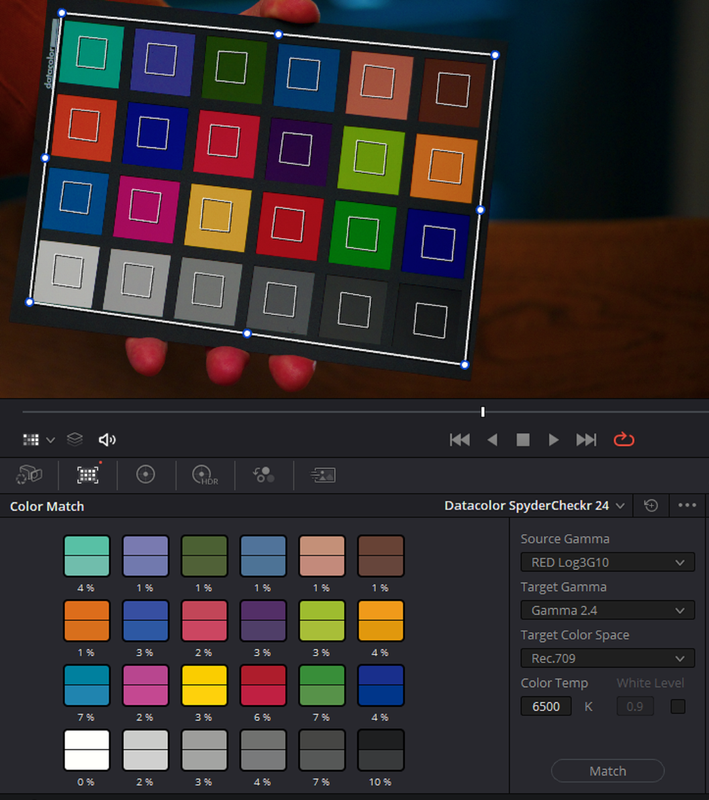The image size is (709, 800).
Task: Toggle loop playback
Action: (624, 439)
